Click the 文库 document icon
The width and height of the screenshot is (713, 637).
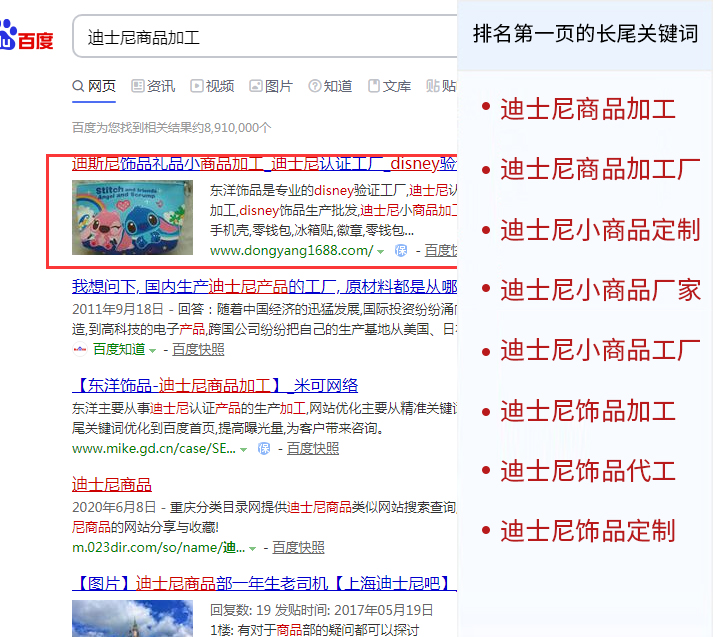pyautogui.click(x=374, y=86)
